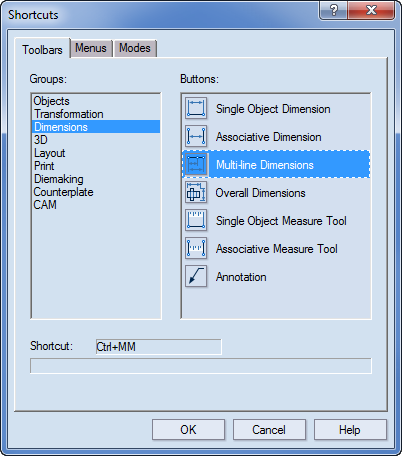
Task: Open Help from the bottom button
Action: pos(350,430)
